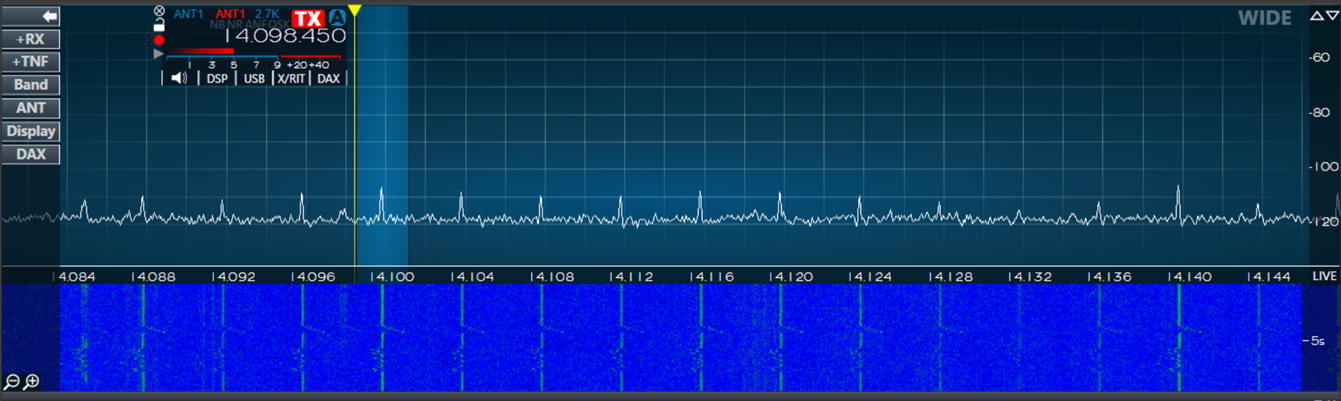Click the 14.124 frequency label
This screenshot has height=401, width=1341.
click(x=870, y=276)
